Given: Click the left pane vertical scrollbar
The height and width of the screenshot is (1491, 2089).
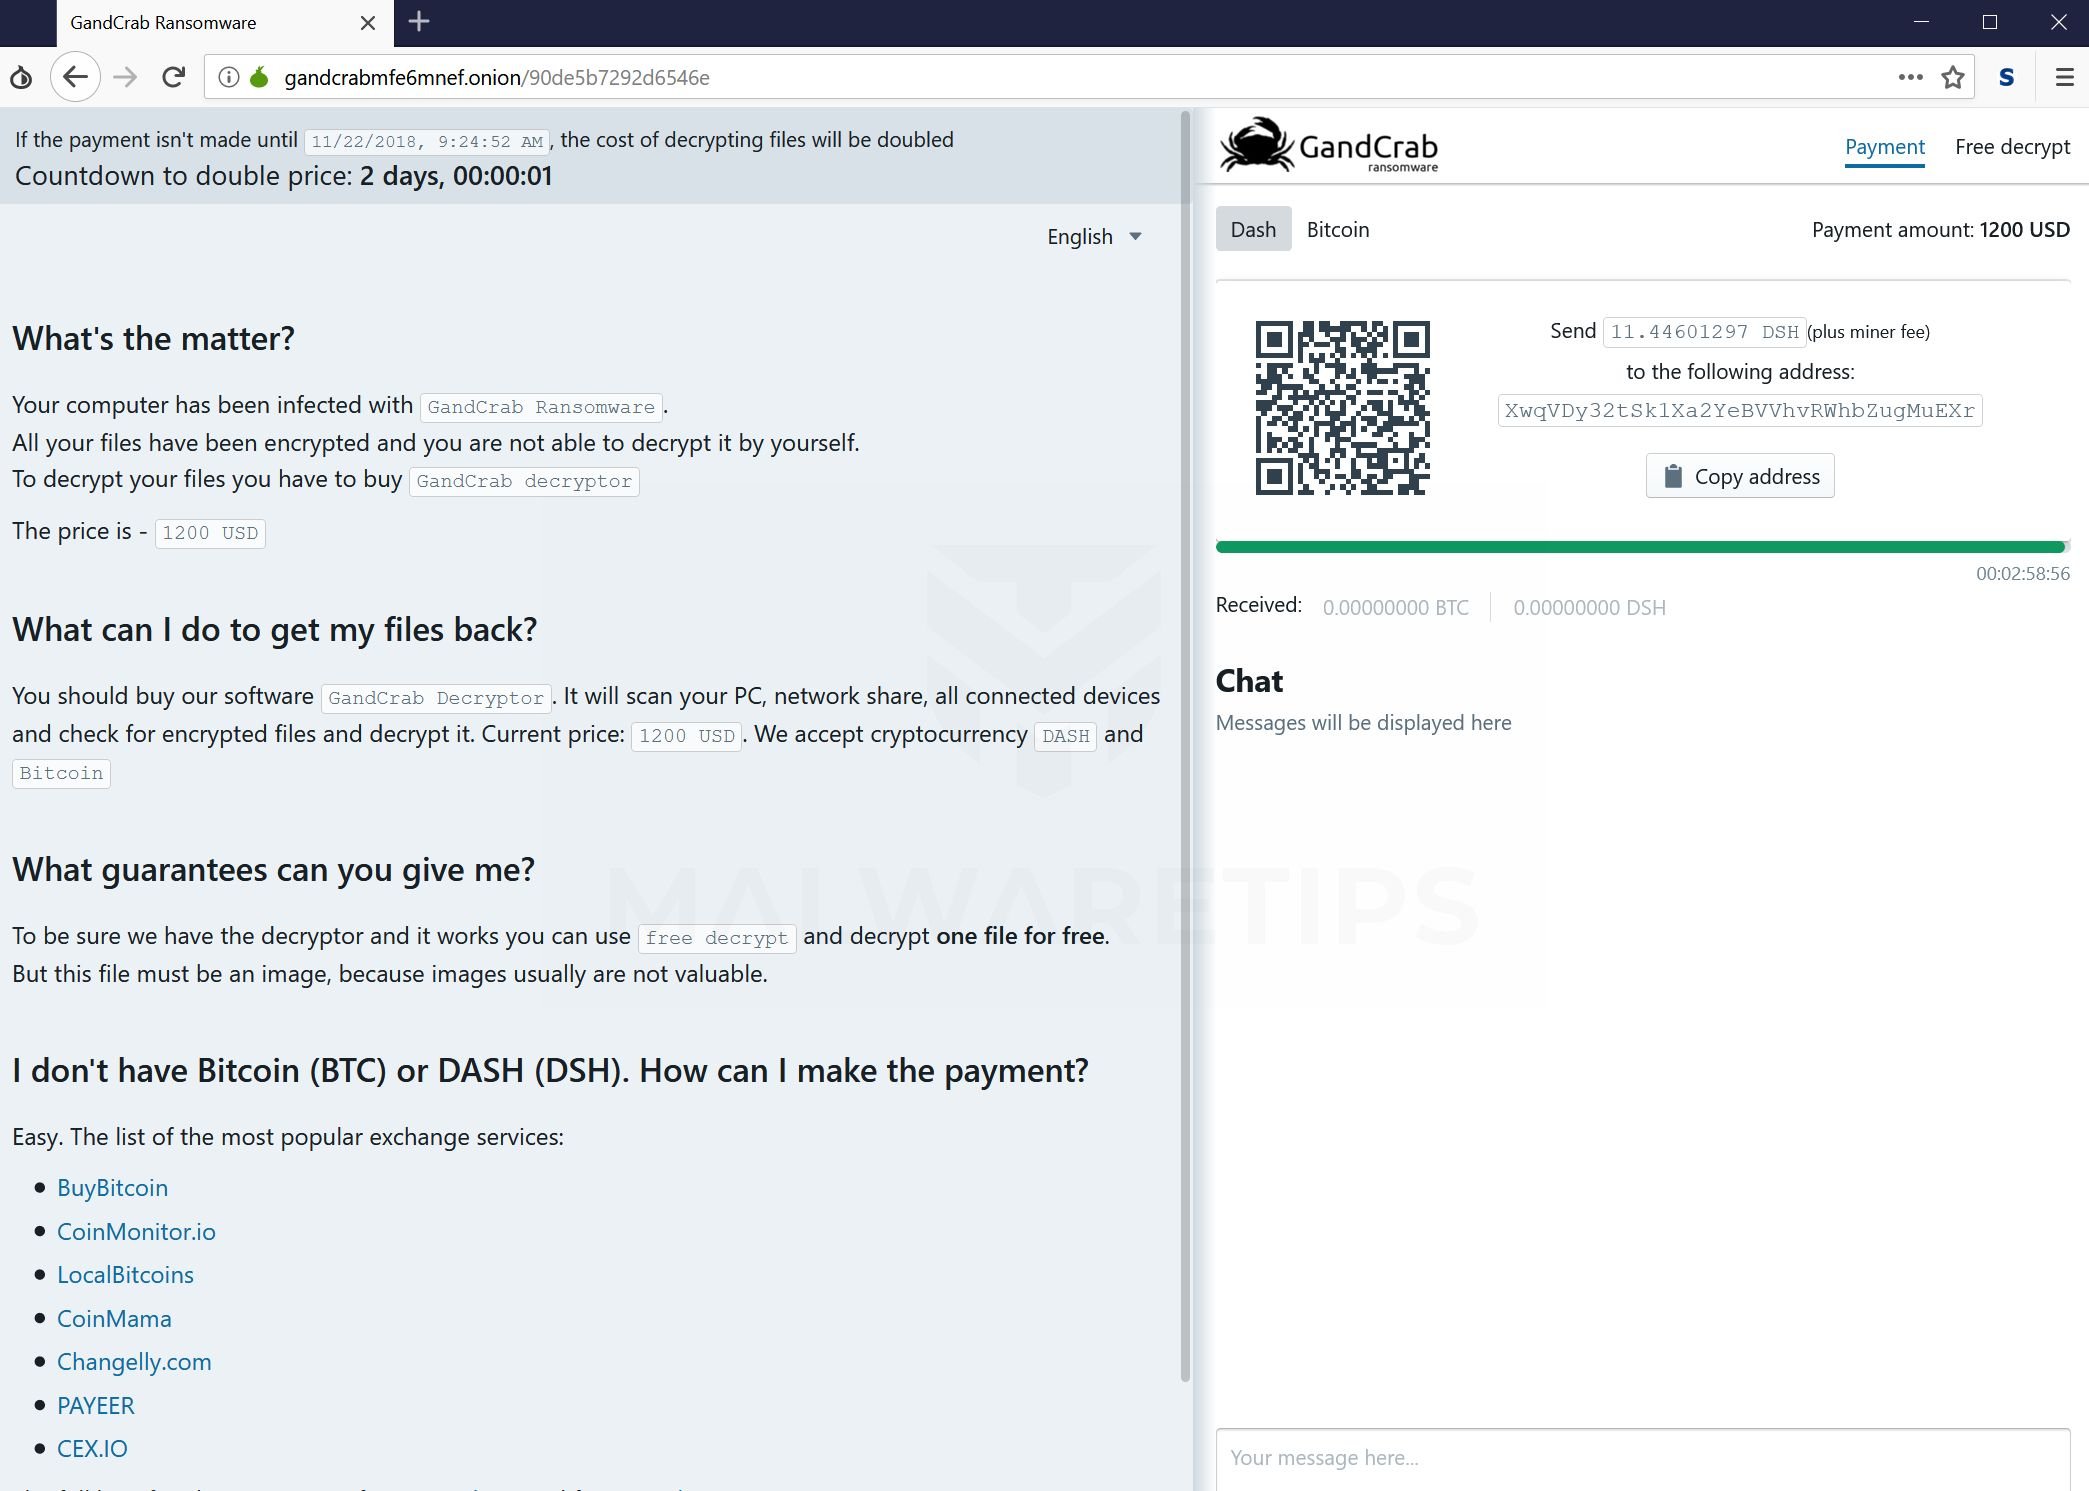Looking at the screenshot, I should pyautogui.click(x=1185, y=745).
